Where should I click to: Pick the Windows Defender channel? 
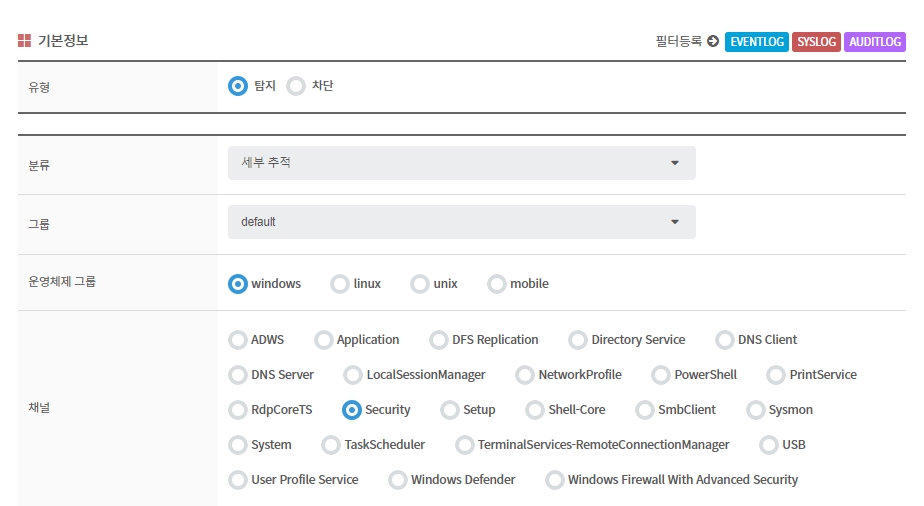click(x=398, y=480)
